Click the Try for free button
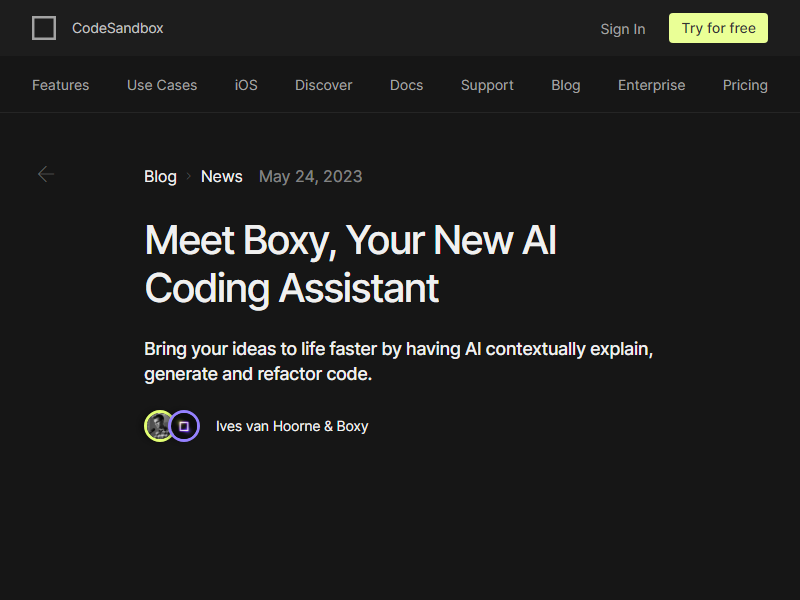 (x=718, y=28)
